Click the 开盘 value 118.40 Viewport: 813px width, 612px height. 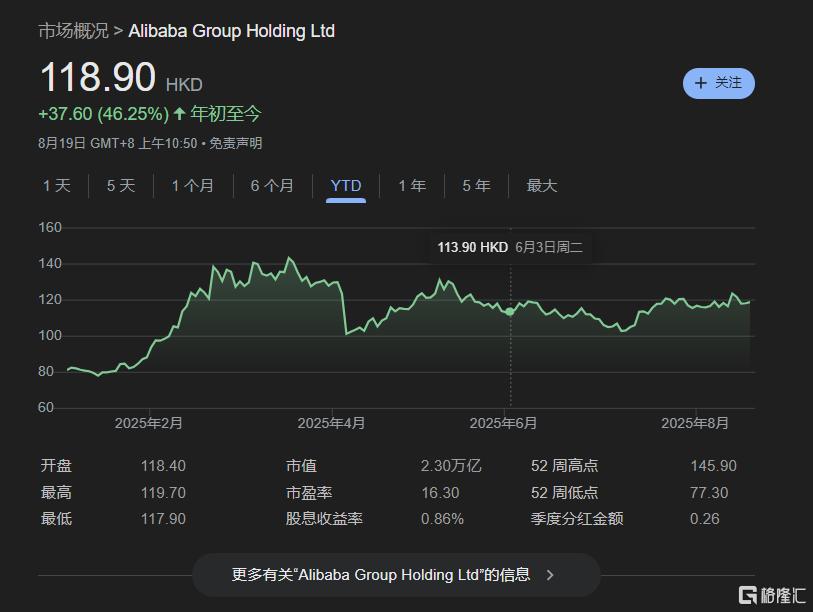click(163, 466)
